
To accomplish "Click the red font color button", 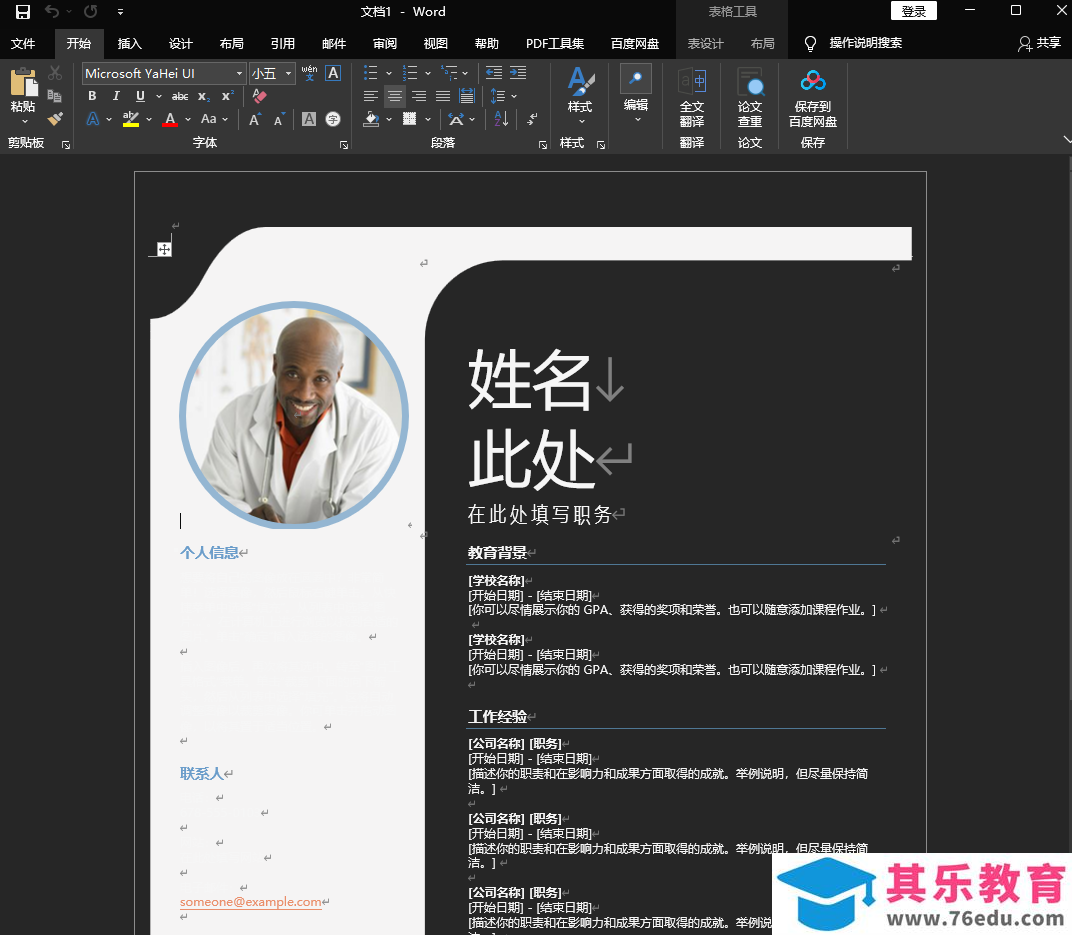I will click(170, 119).
